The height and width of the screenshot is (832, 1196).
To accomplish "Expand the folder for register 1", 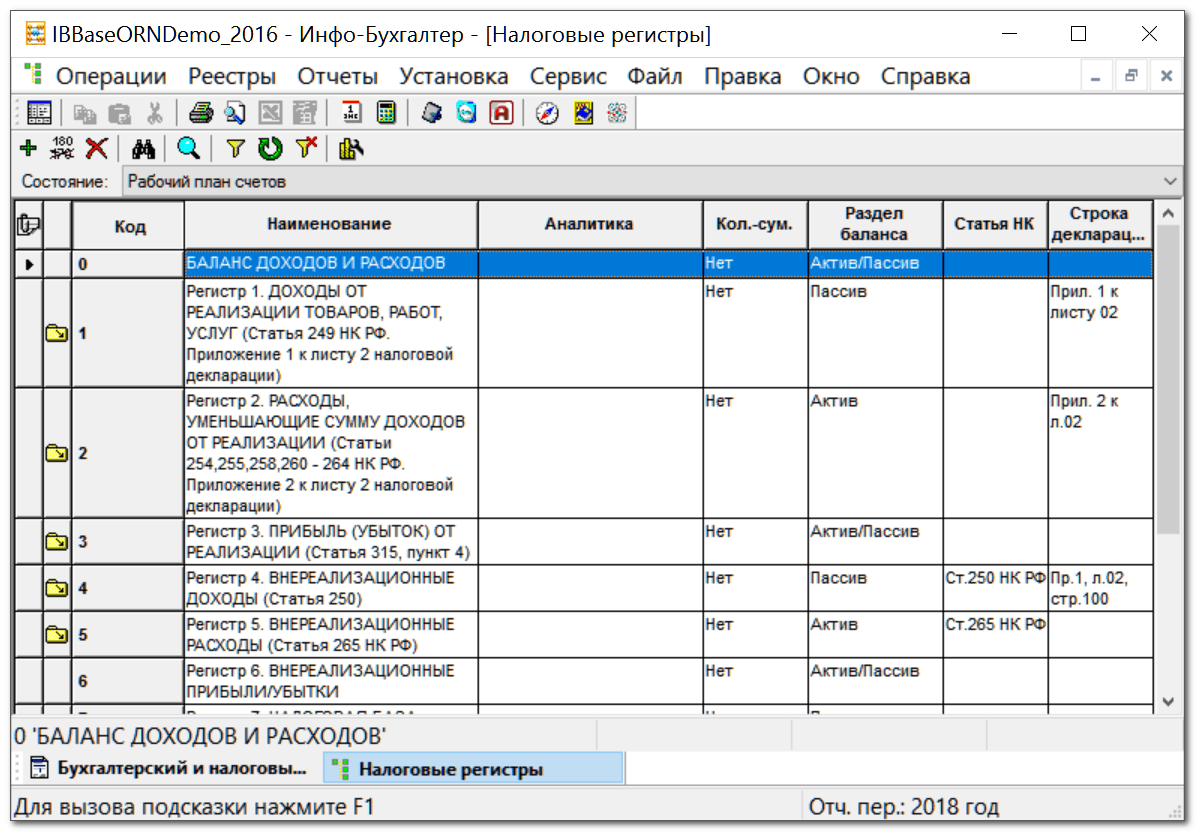I will [x=56, y=333].
